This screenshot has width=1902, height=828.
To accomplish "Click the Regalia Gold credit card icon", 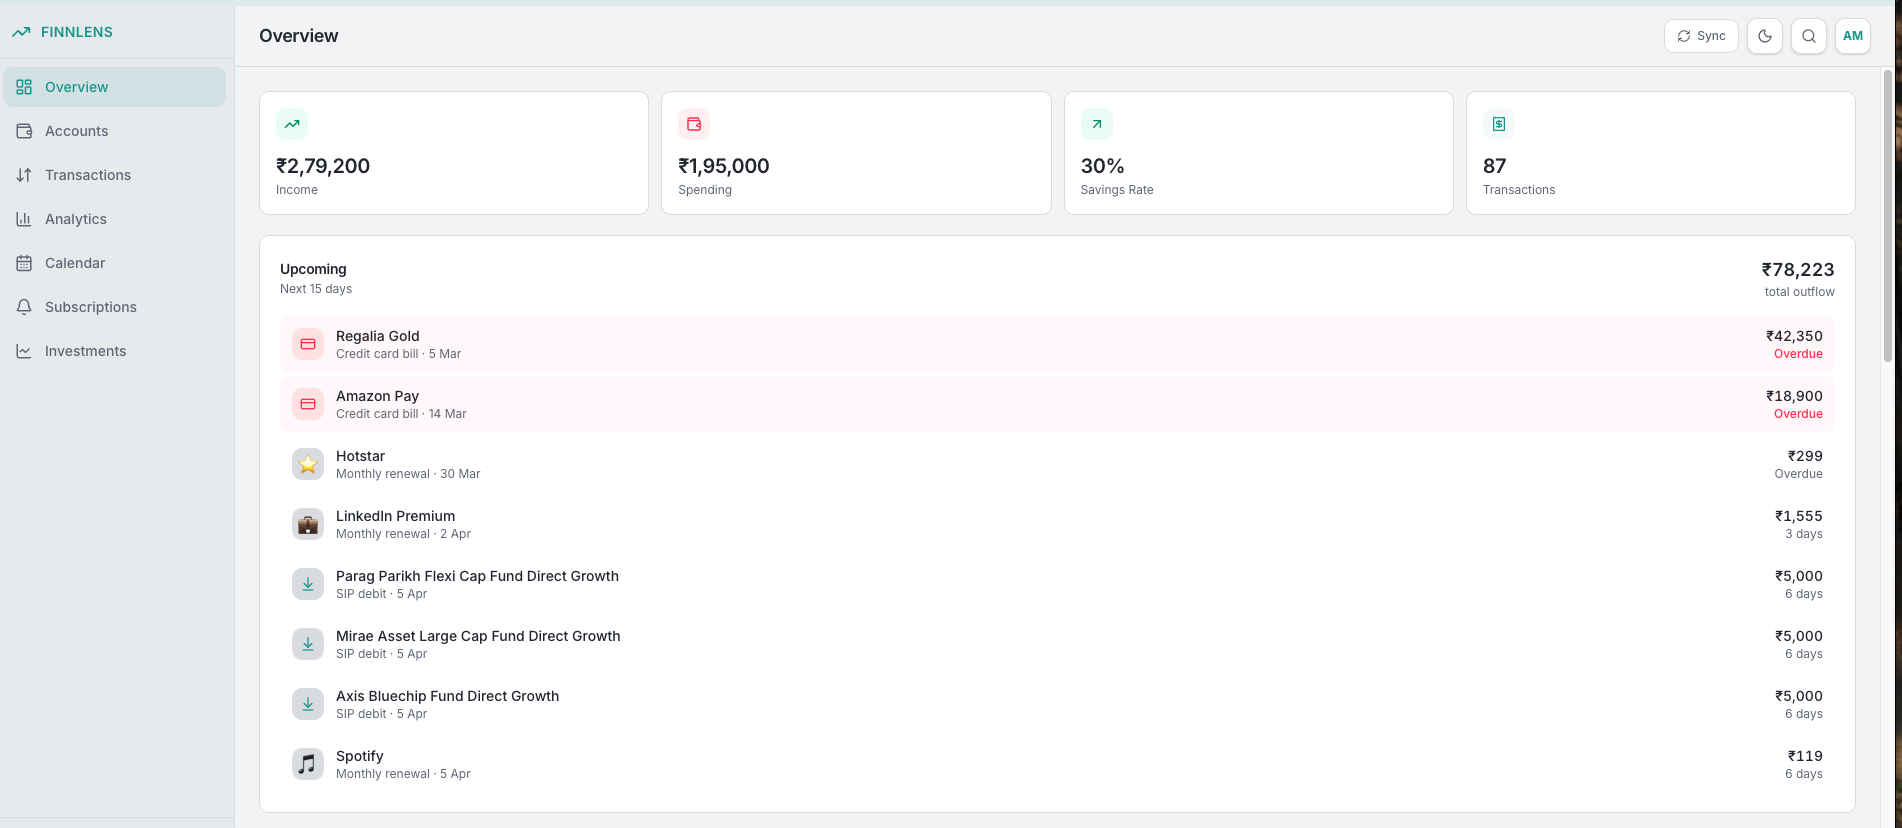I will click(x=308, y=344).
